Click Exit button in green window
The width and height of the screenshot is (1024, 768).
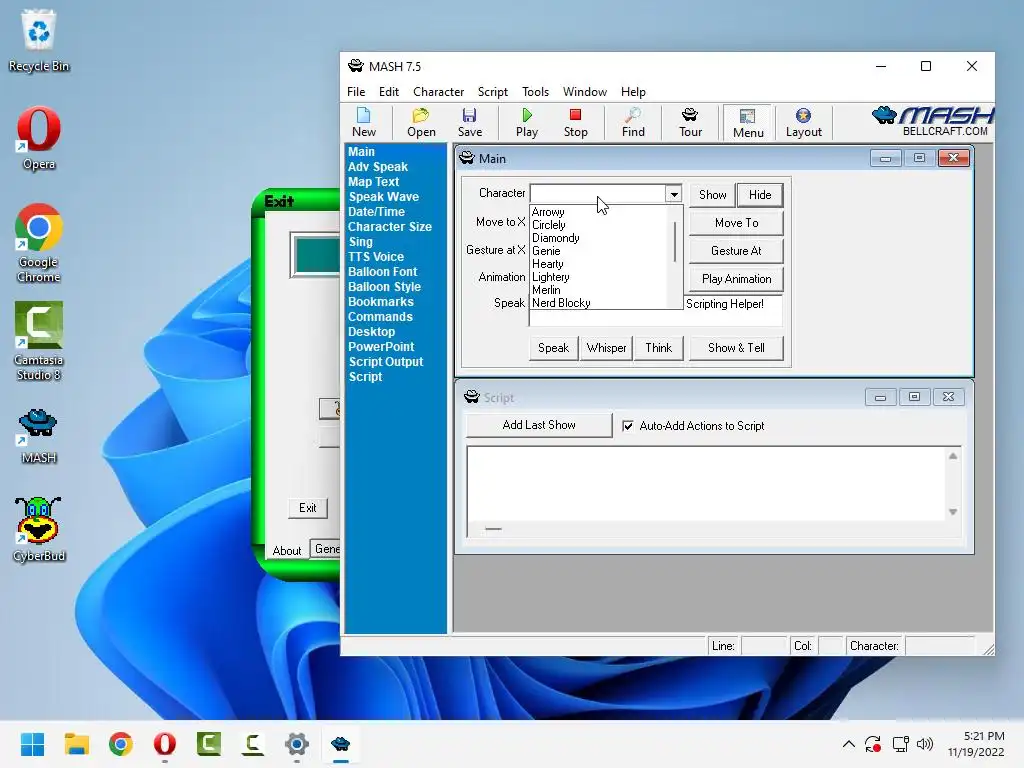pyautogui.click(x=307, y=507)
